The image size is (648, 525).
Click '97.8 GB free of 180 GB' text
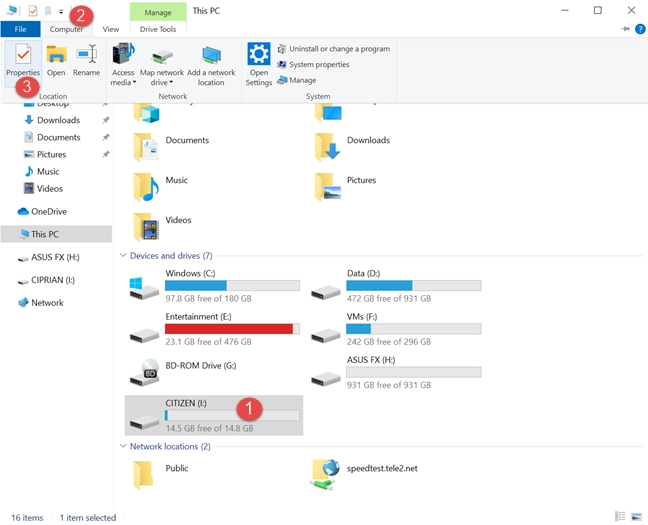tap(208, 298)
